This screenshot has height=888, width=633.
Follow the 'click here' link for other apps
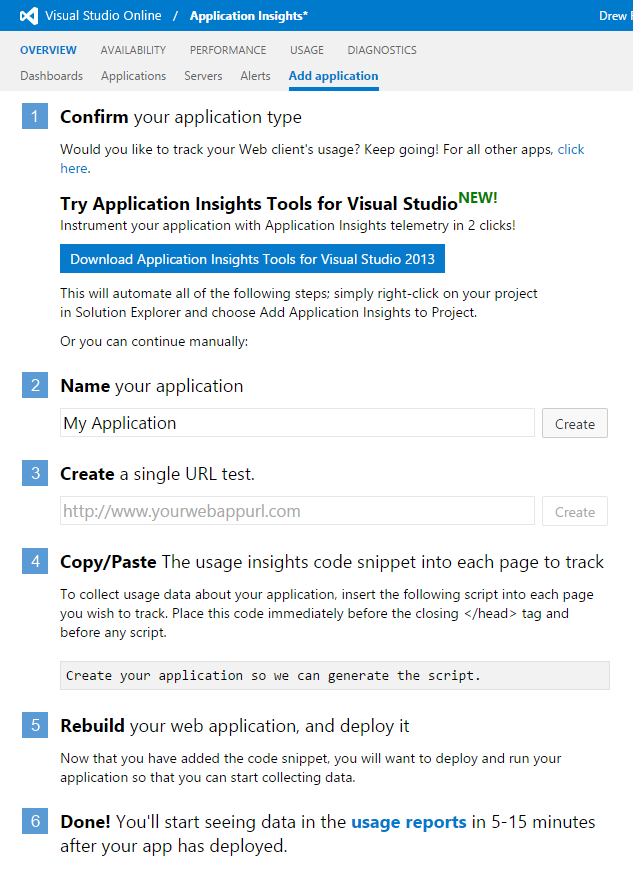point(570,150)
